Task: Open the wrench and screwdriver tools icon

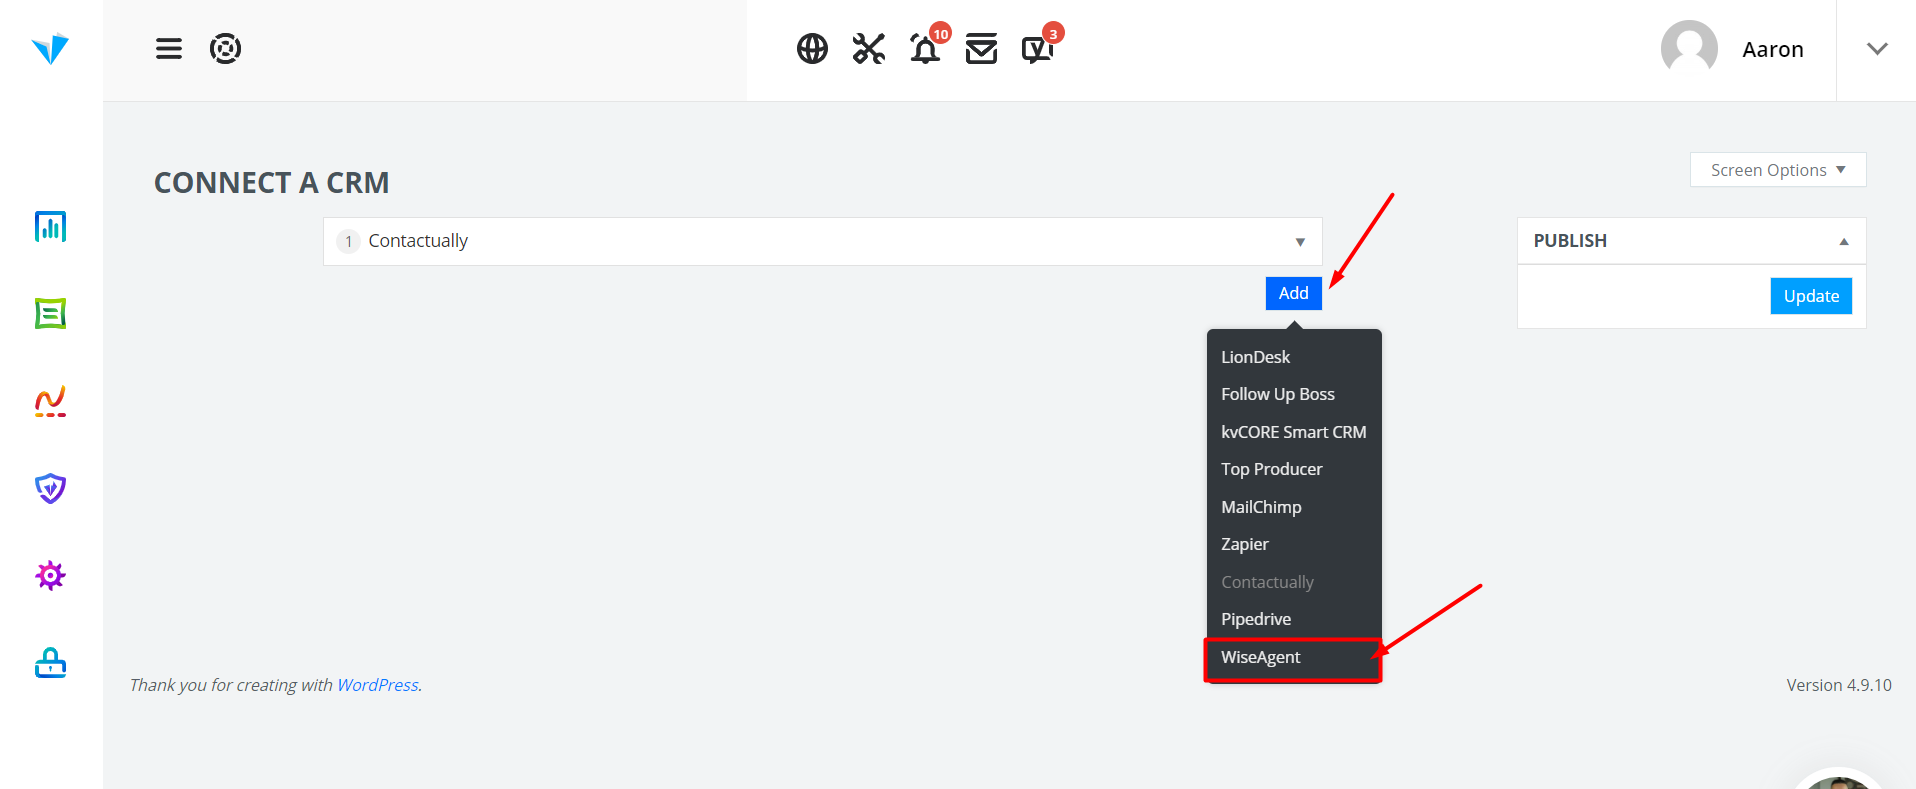Action: tap(869, 48)
